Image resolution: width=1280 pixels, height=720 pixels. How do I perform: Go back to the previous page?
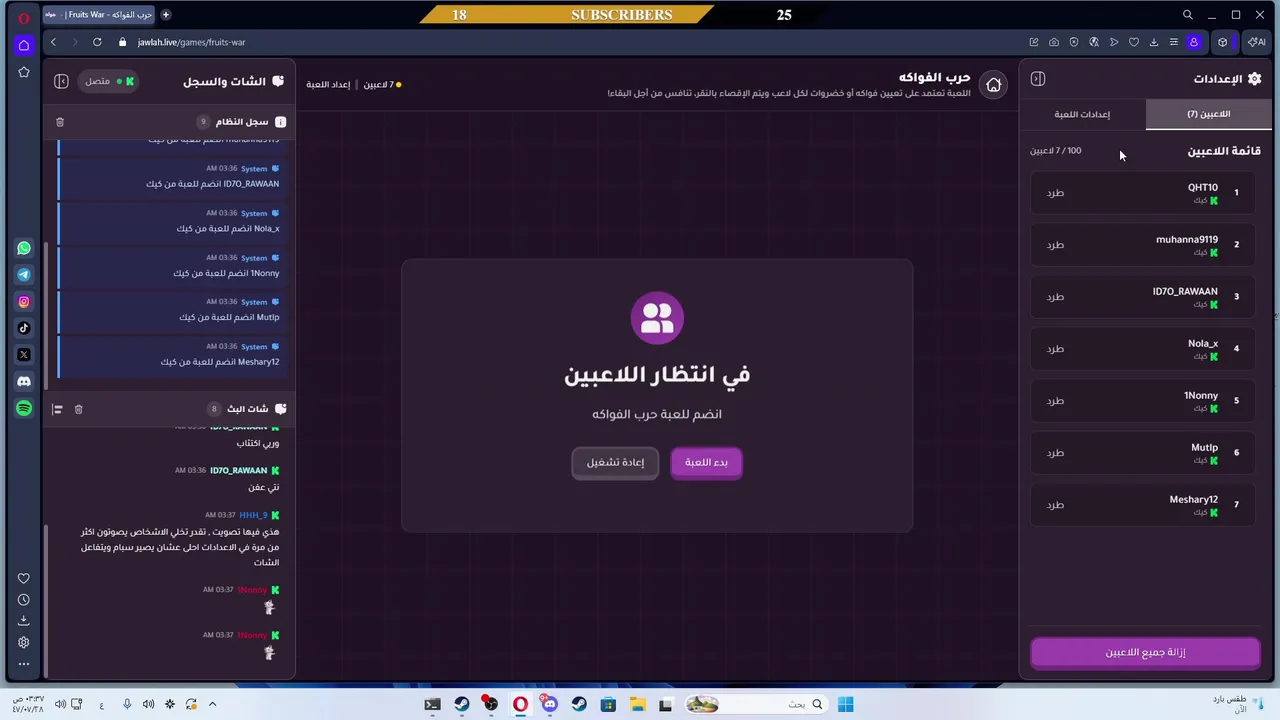(53, 42)
